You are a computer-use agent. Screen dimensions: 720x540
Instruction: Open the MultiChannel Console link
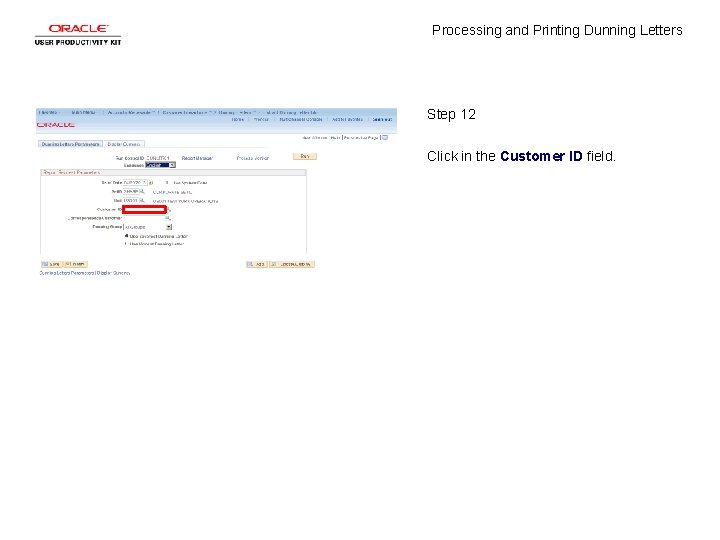[x=301, y=119]
